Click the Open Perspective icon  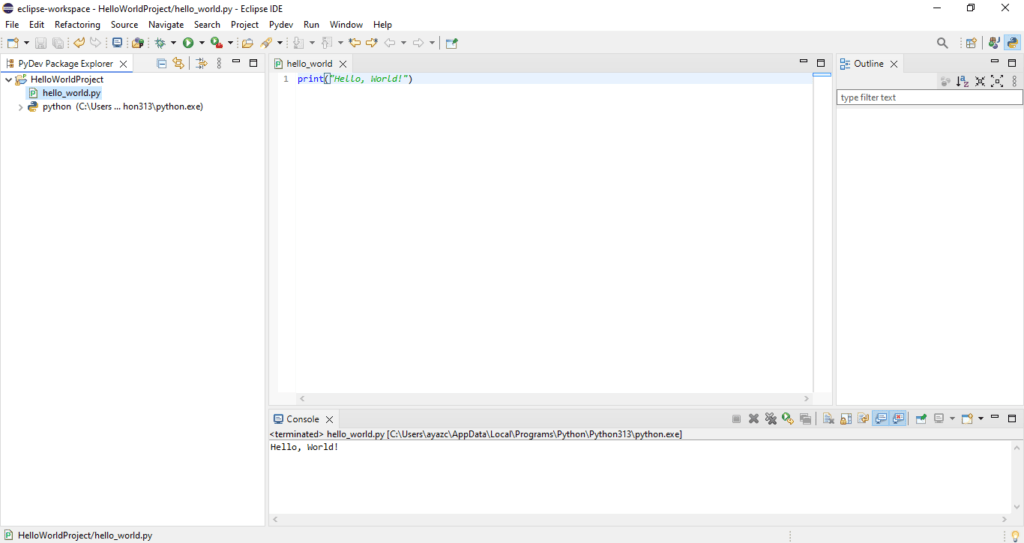(x=971, y=43)
